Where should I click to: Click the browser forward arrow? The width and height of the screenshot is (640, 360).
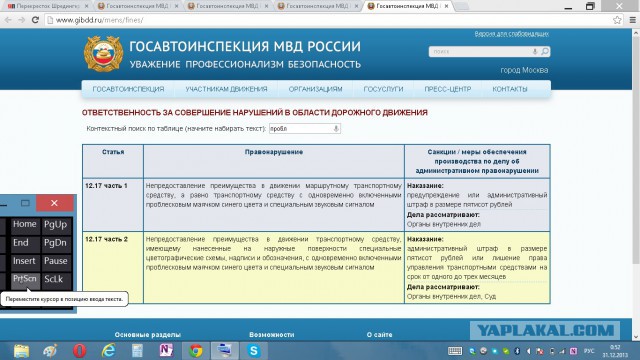[21, 20]
